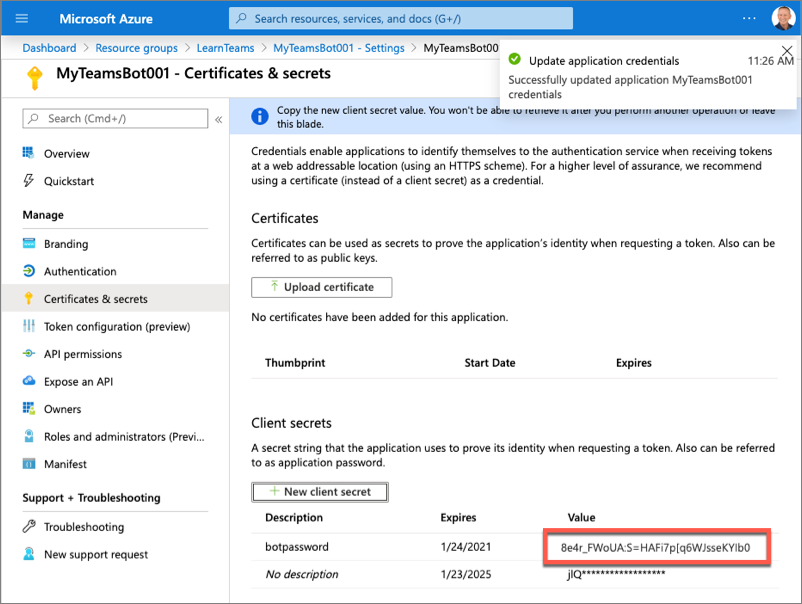The width and height of the screenshot is (802, 604).
Task: Select Branding in the Manage menu
Action: click(x=66, y=244)
